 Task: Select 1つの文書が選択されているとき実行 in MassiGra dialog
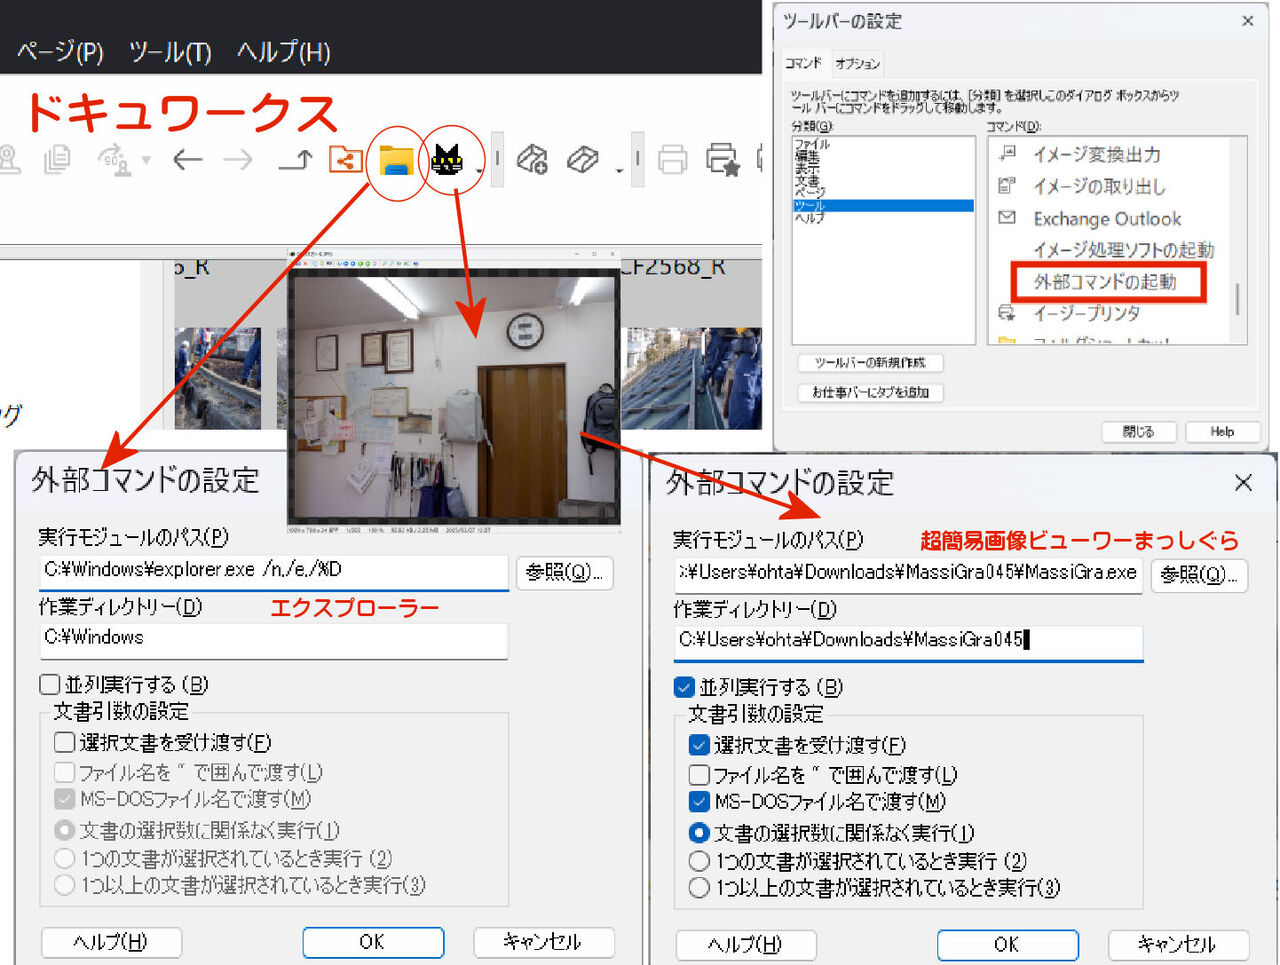tap(700, 860)
